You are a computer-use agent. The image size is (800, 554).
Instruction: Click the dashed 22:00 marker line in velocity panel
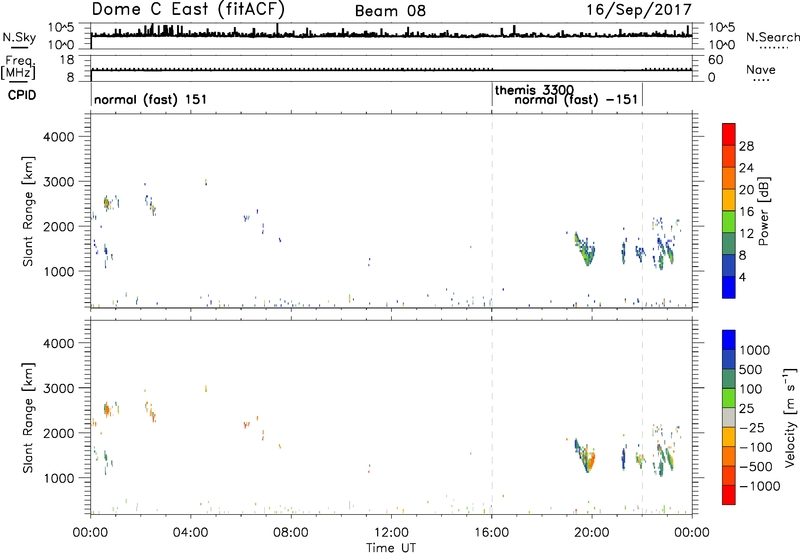642,417
